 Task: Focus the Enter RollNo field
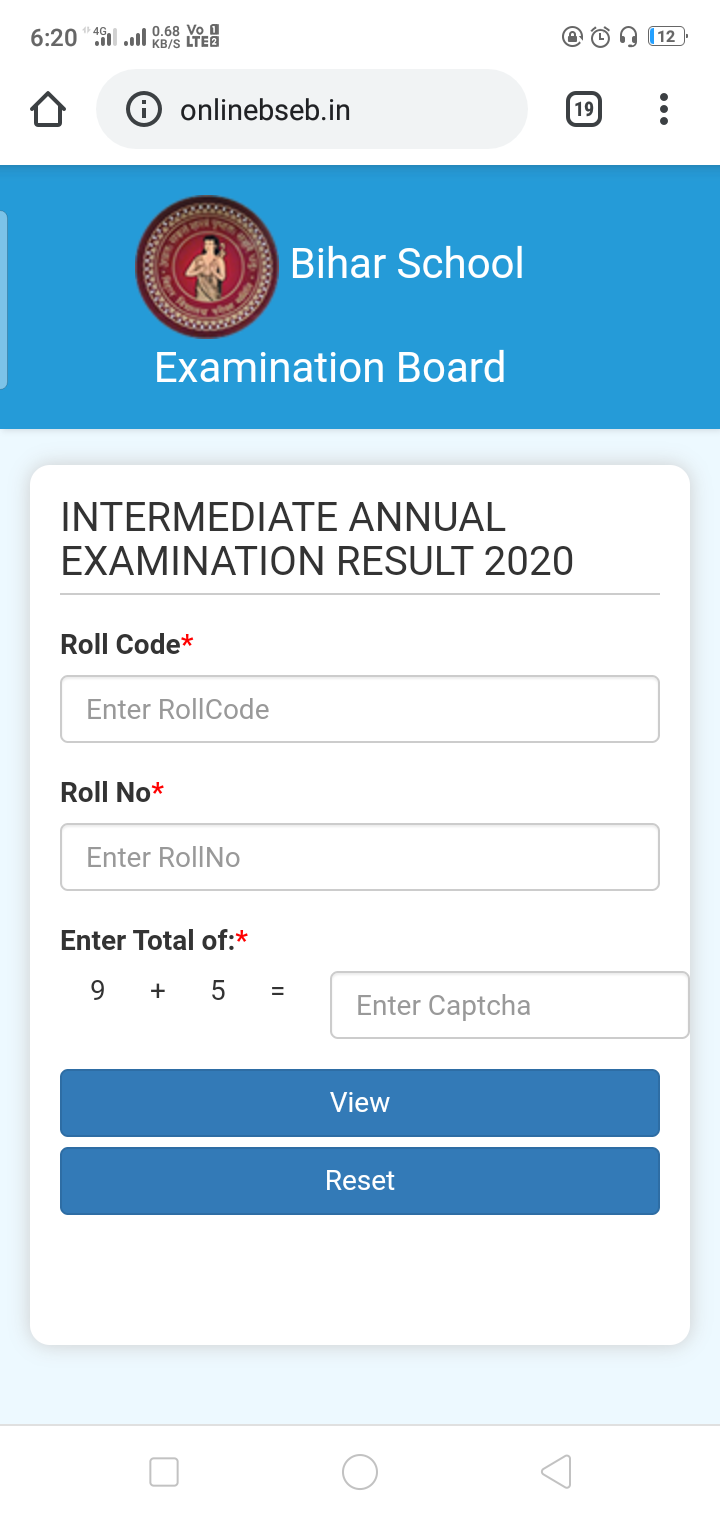[360, 857]
